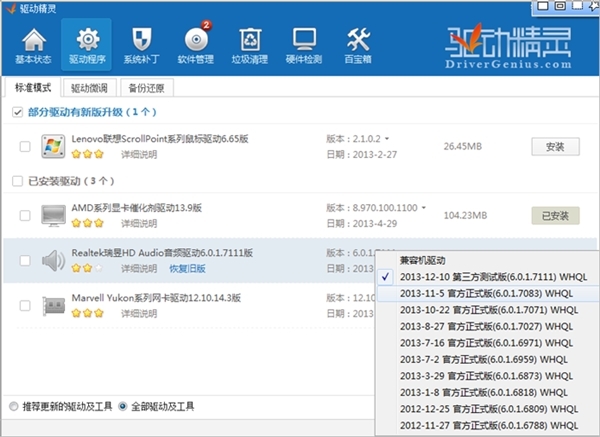Check the Lenovo ScrollPoint driver checkbox
The image size is (600, 437).
[25, 148]
